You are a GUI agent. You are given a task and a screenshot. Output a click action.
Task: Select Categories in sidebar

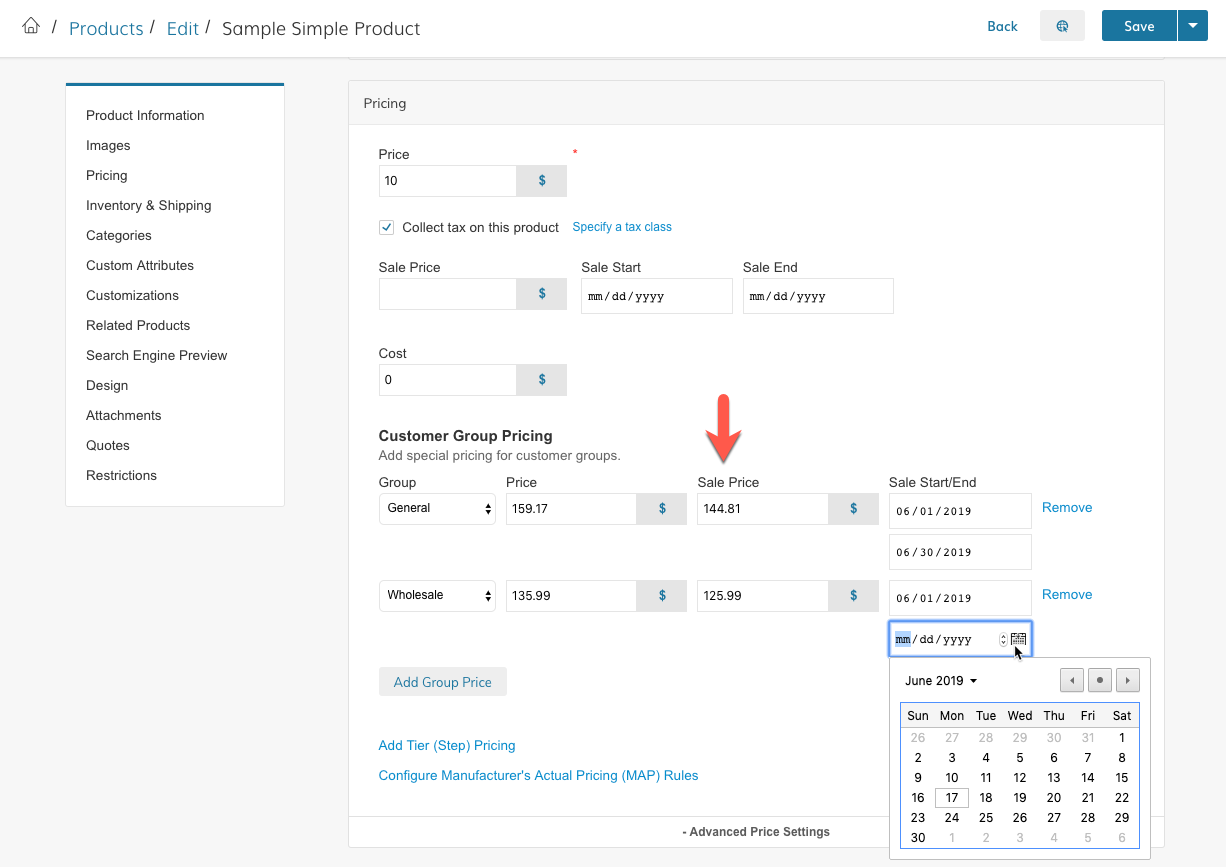pyautogui.click(x=119, y=235)
